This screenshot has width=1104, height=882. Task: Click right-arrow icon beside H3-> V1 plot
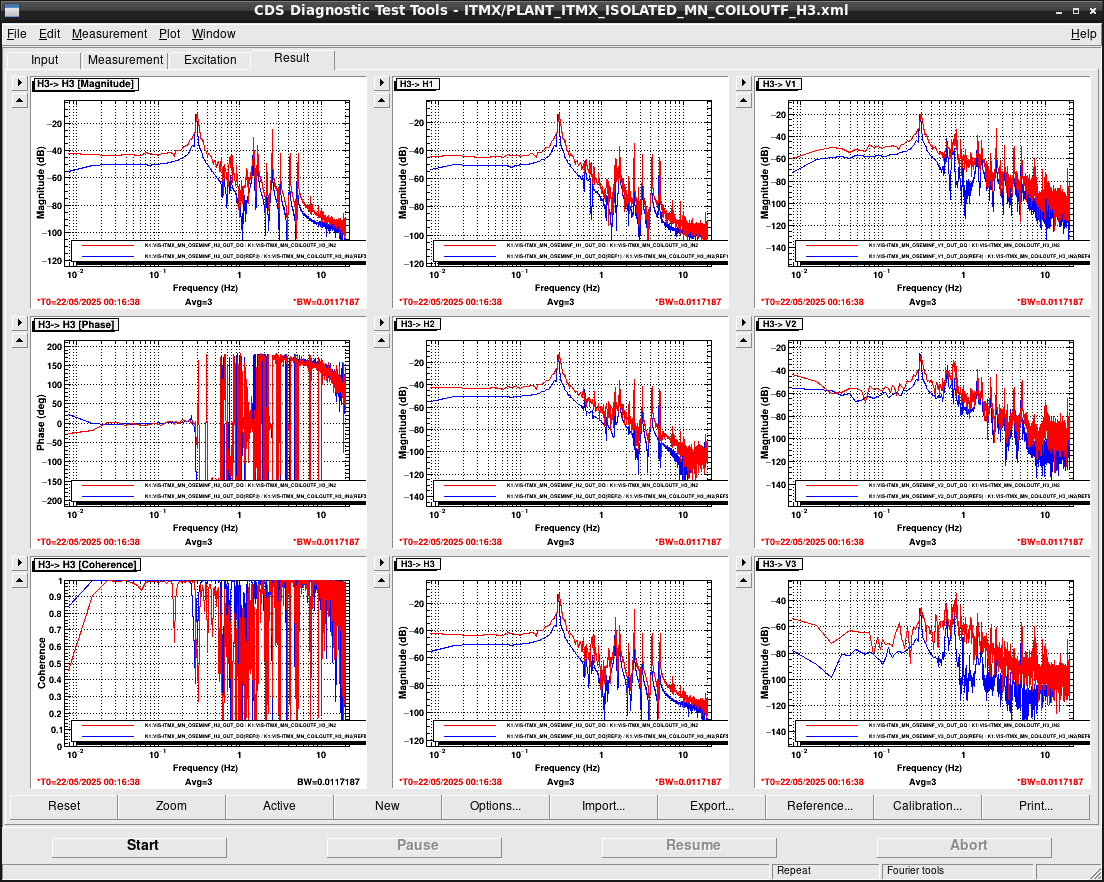tap(744, 83)
